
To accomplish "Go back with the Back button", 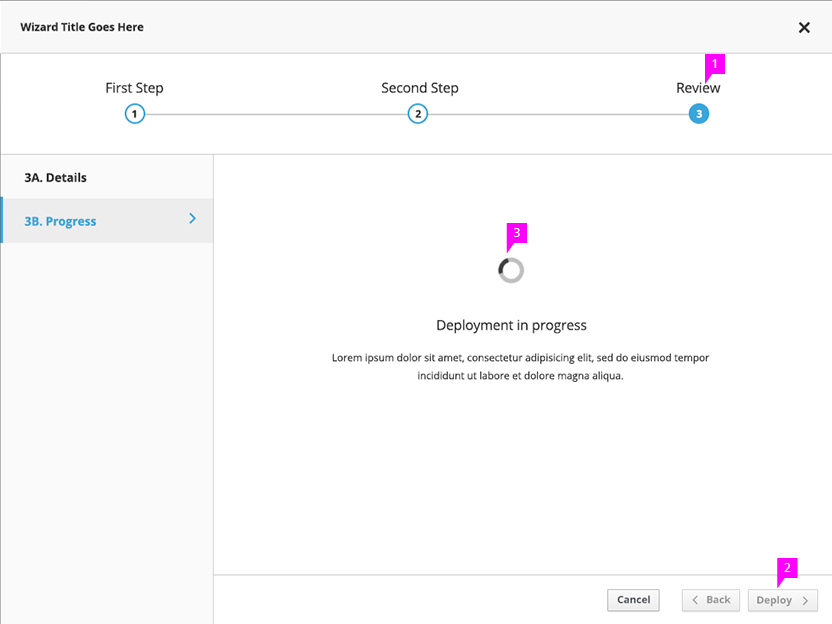I will click(710, 600).
